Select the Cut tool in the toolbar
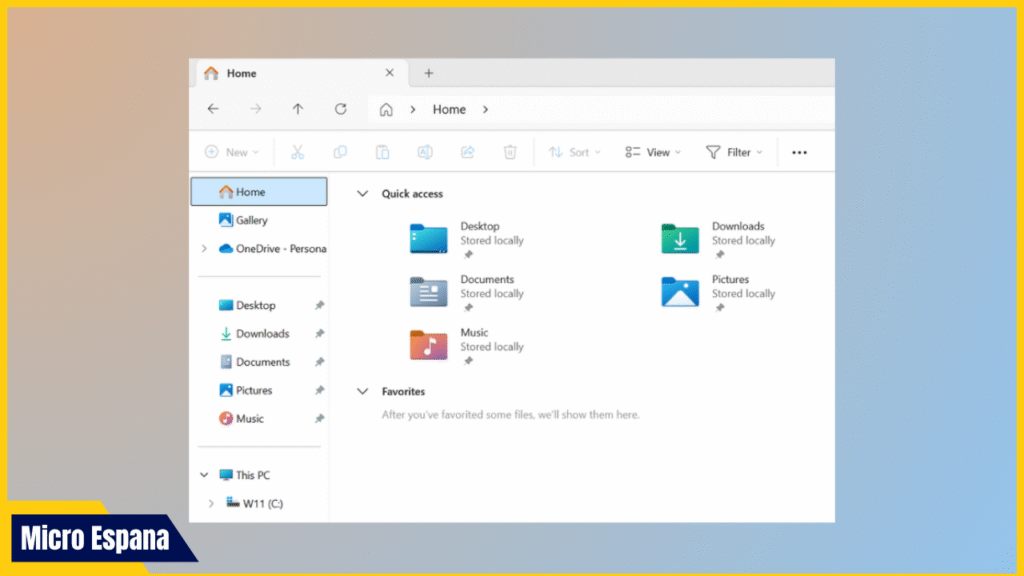This screenshot has width=1024, height=576. pos(297,152)
